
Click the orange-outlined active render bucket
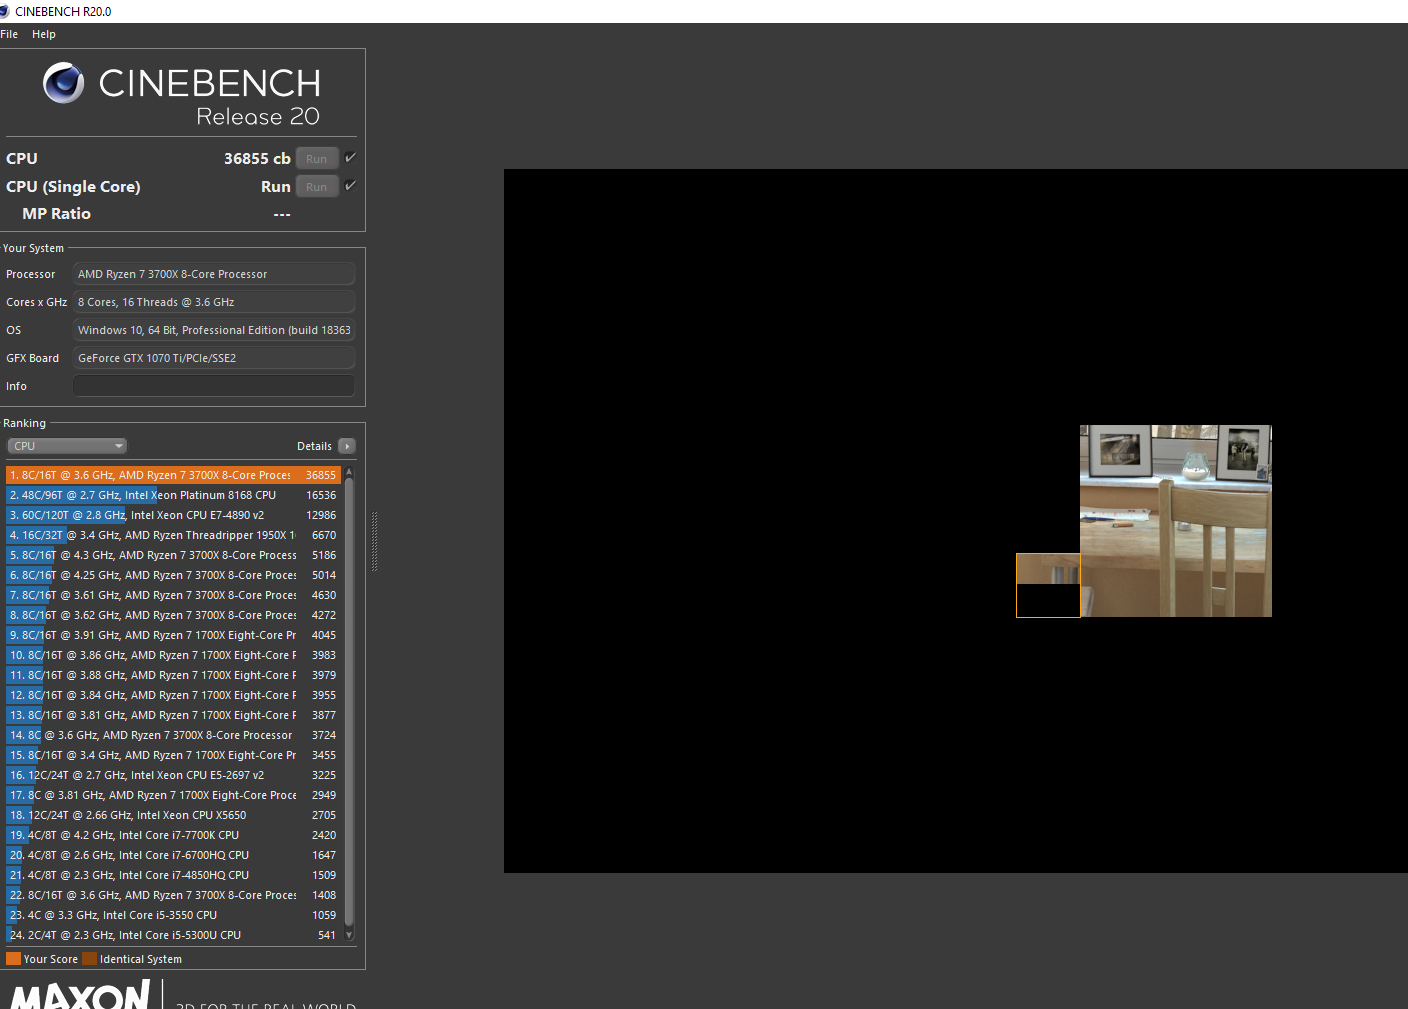click(1048, 585)
